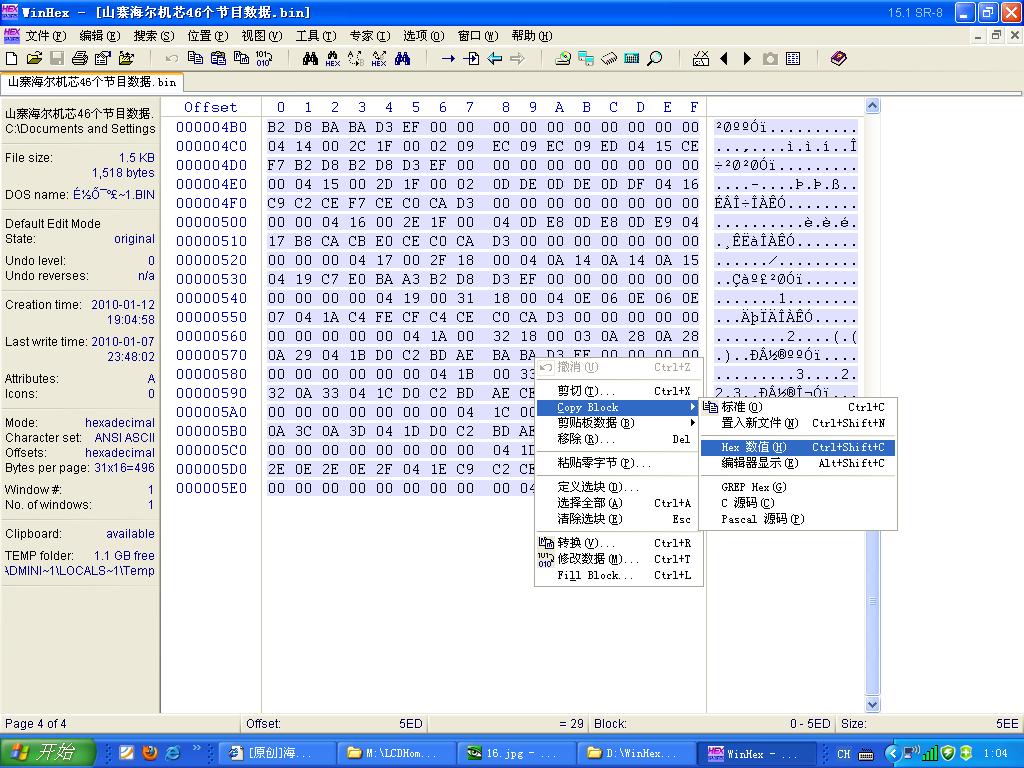The width and height of the screenshot is (1024, 768).
Task: Open the 帮助(H) menu
Action: coord(532,36)
